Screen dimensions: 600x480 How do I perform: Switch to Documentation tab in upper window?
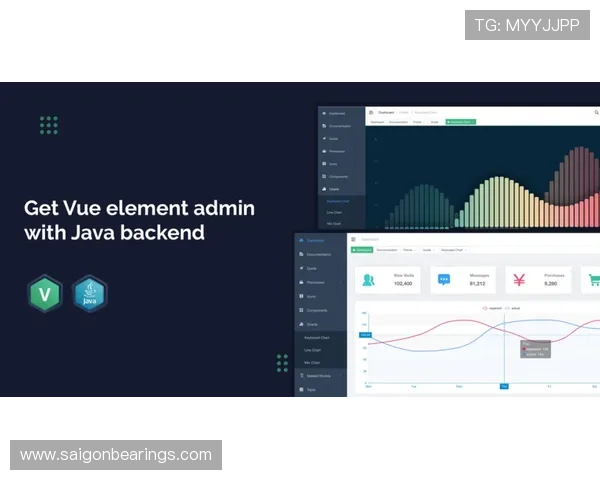[x=398, y=122]
